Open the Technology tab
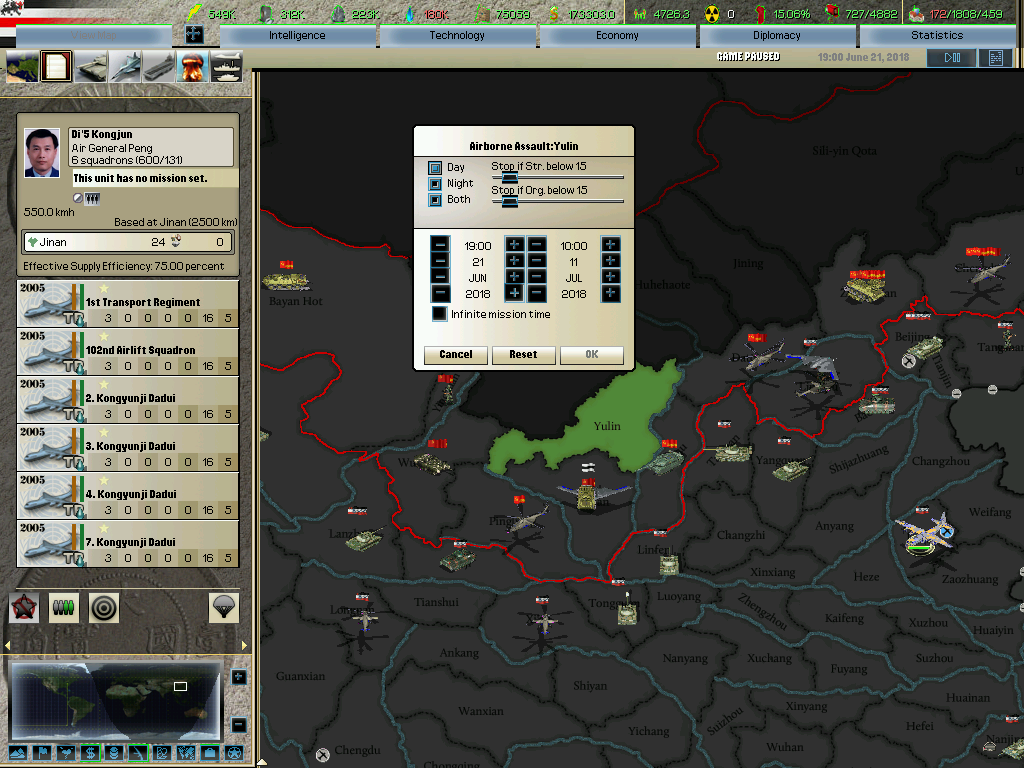1024x768 pixels. coord(457,35)
